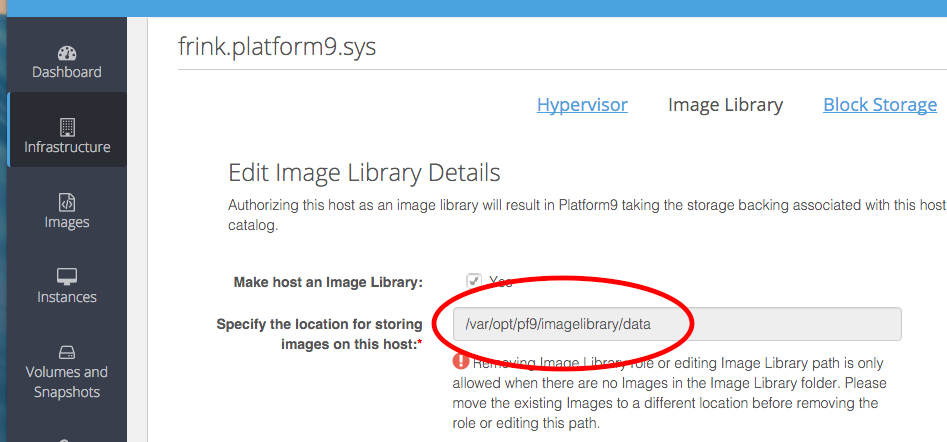947x442 pixels.
Task: Navigate to Instances sidebar label
Action: (x=67, y=297)
